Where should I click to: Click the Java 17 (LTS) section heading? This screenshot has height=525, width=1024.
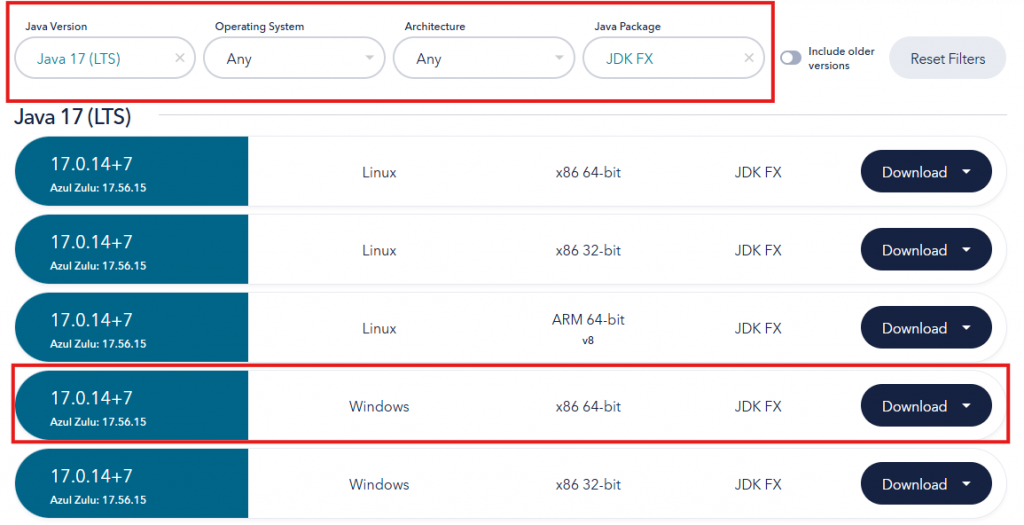pos(72,117)
